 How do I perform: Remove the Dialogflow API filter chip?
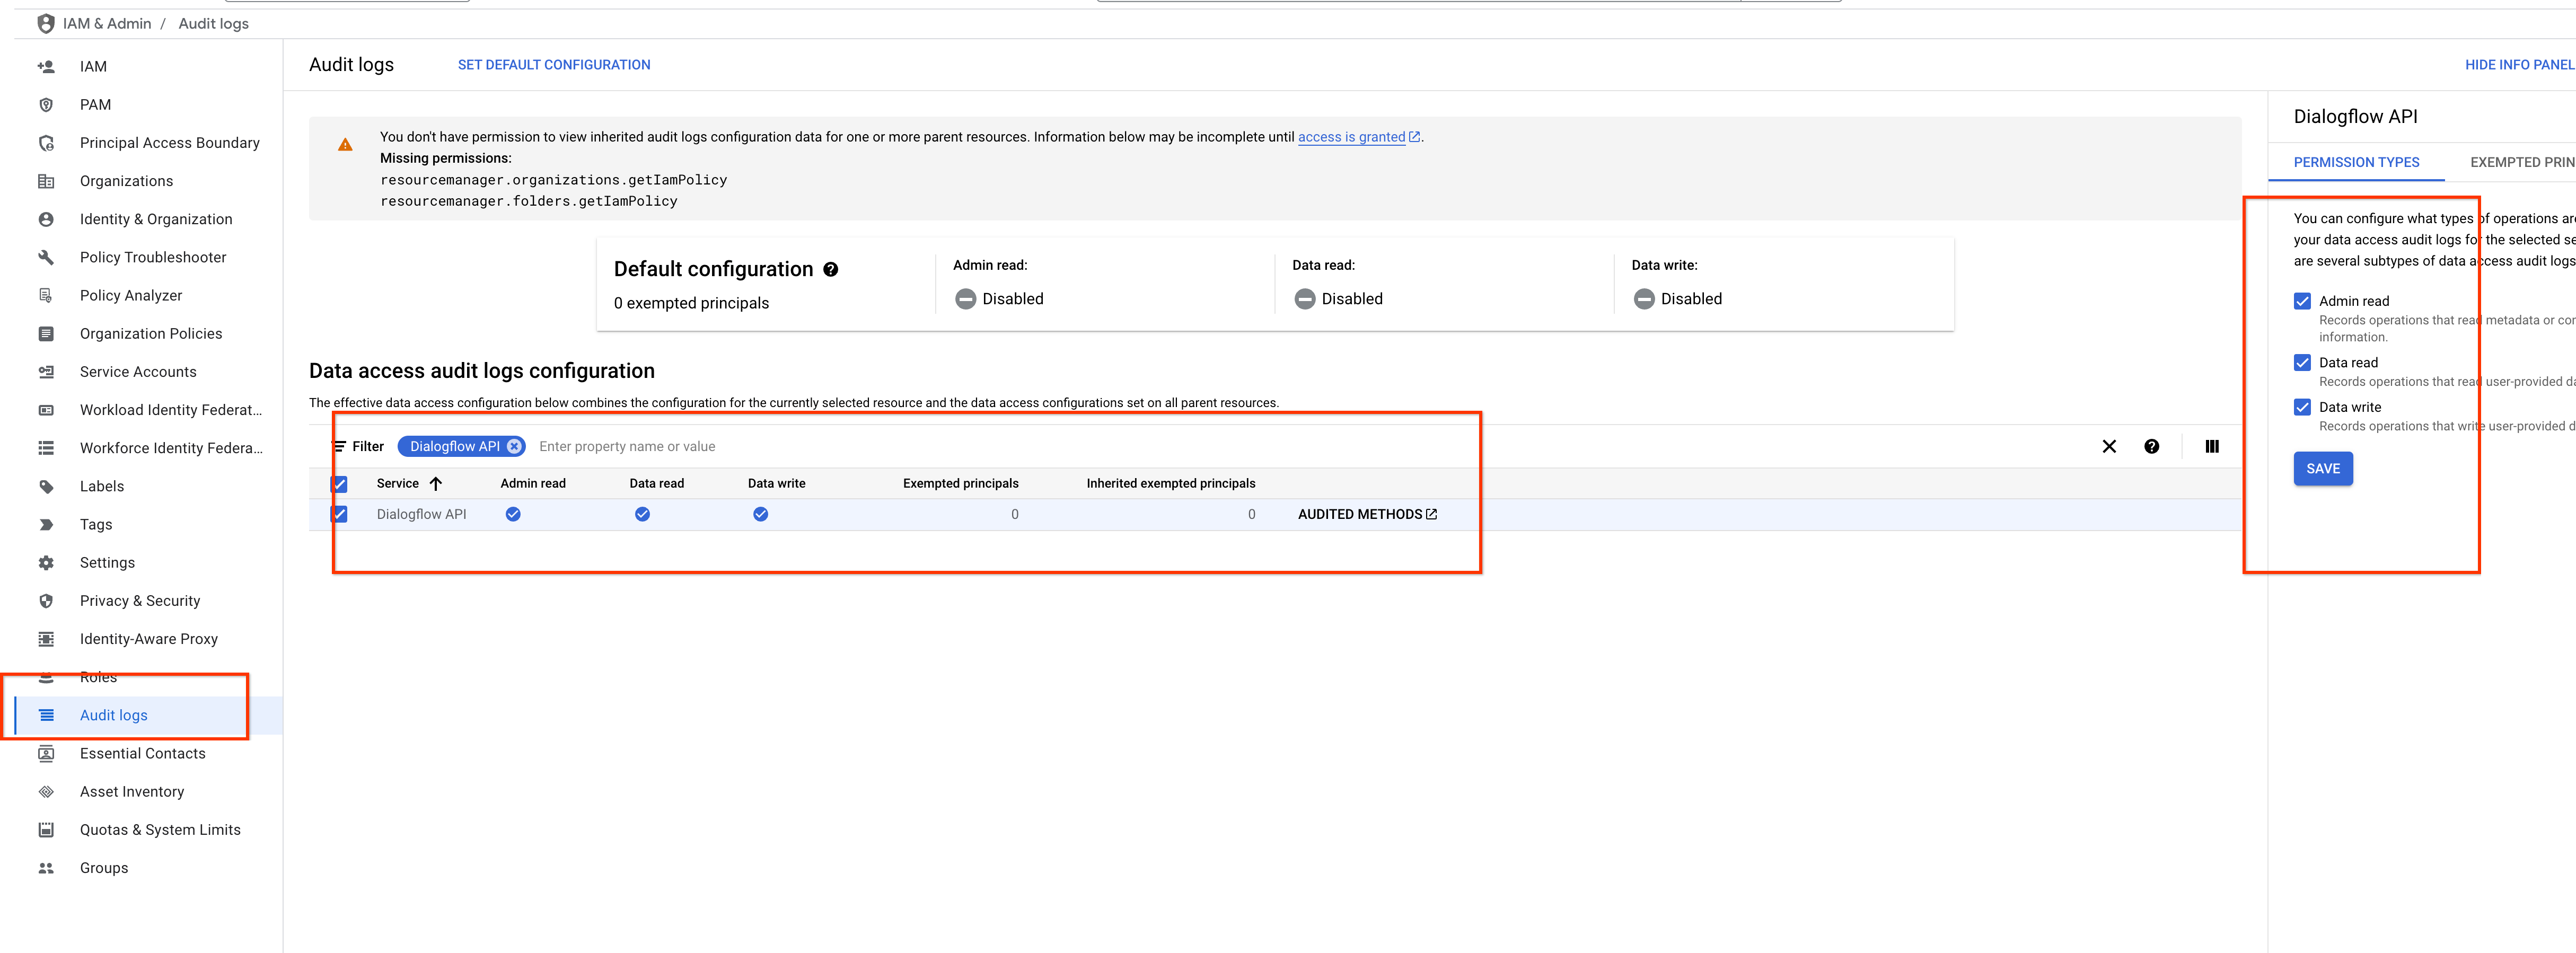tap(514, 447)
